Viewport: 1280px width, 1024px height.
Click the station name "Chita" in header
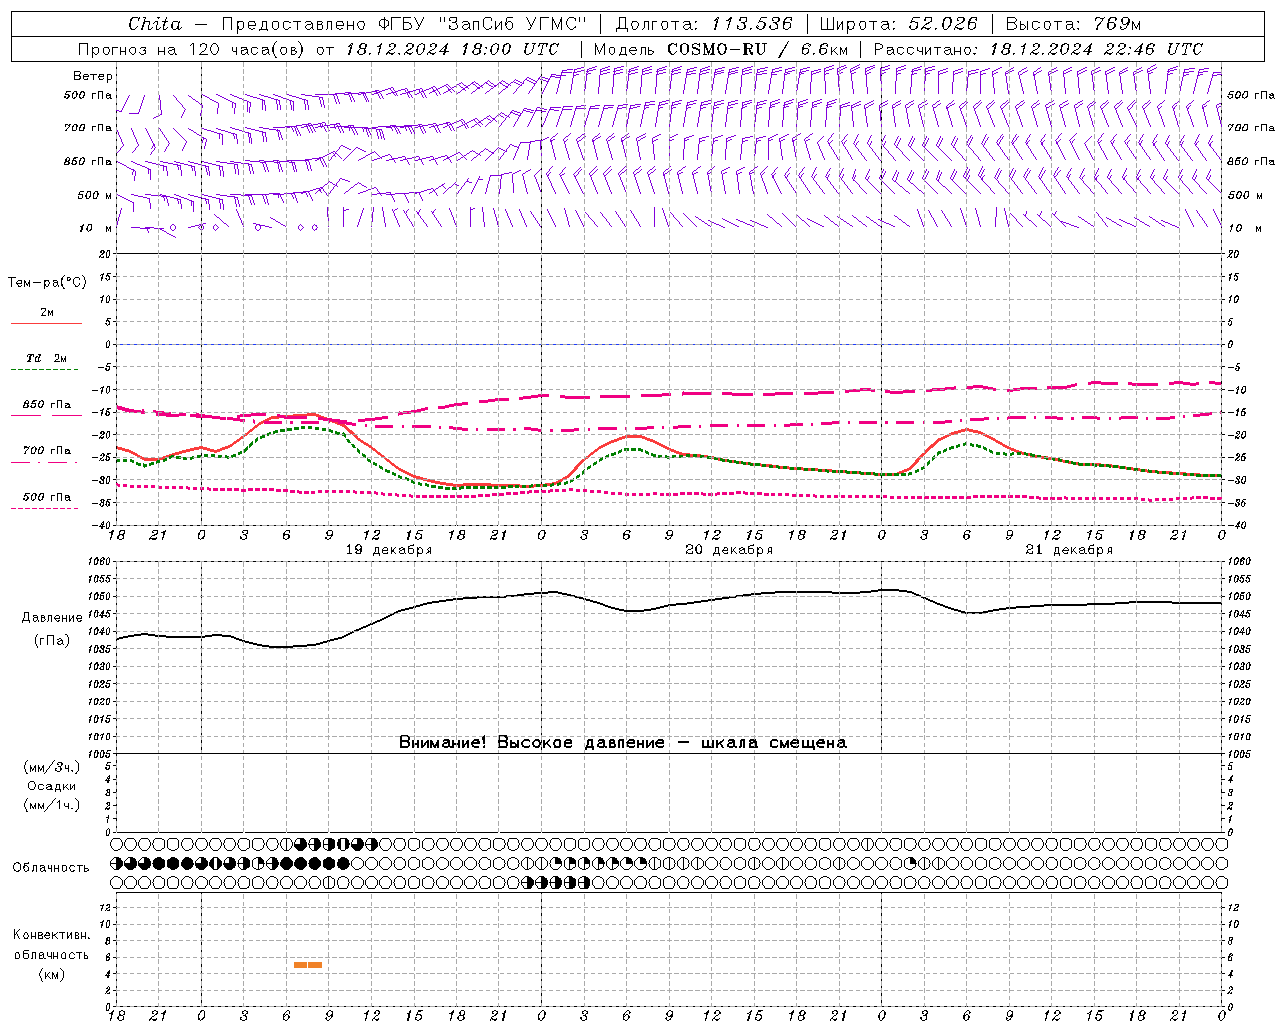tap(155, 24)
